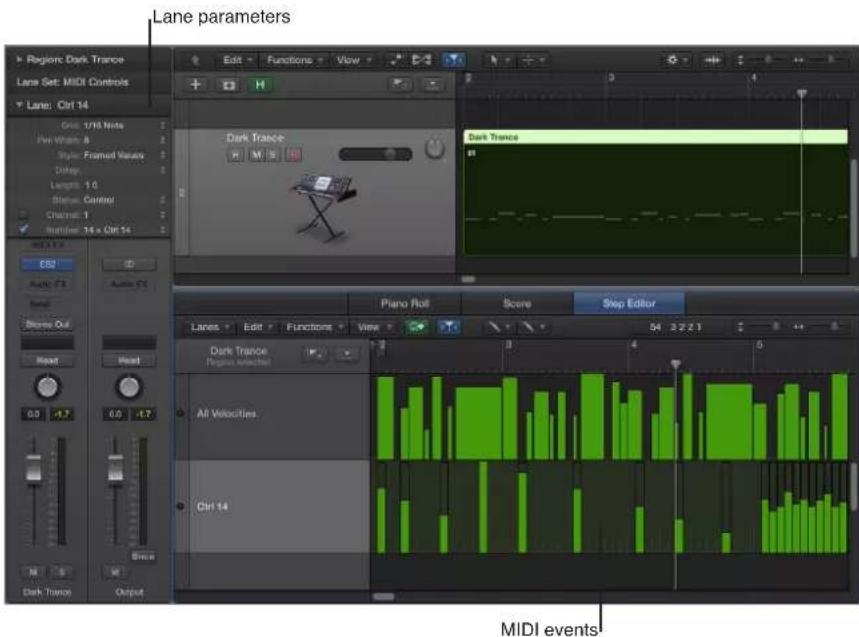Switch to the Score tab
Screen dimensions: 859x637
click(x=517, y=303)
